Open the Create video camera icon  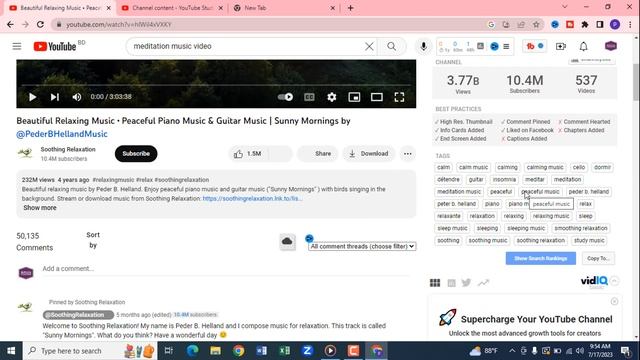point(561,46)
